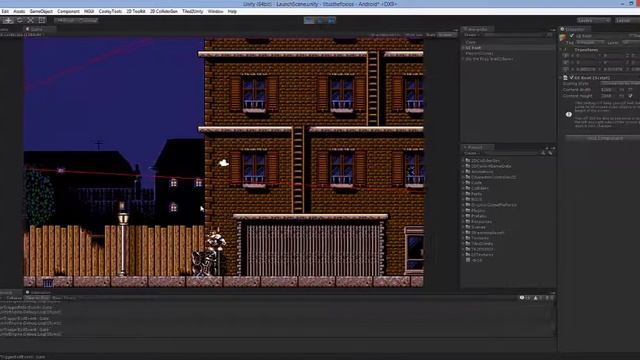Screen dimensions: 640x360
Task: Click the UI Root script component icon
Action: 565,78
